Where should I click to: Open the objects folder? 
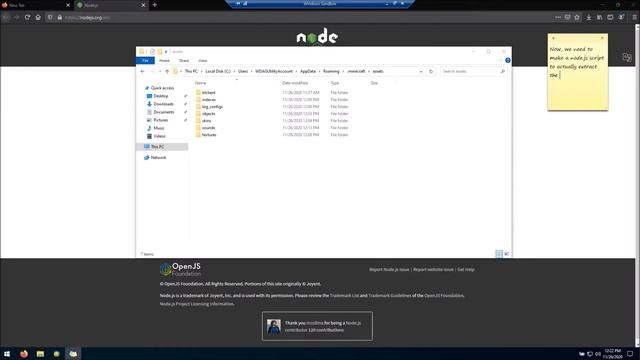(x=208, y=113)
